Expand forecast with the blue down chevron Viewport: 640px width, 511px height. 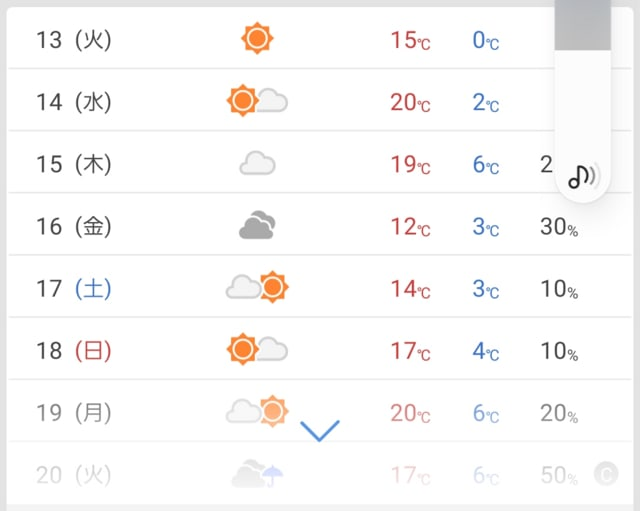pyautogui.click(x=320, y=431)
